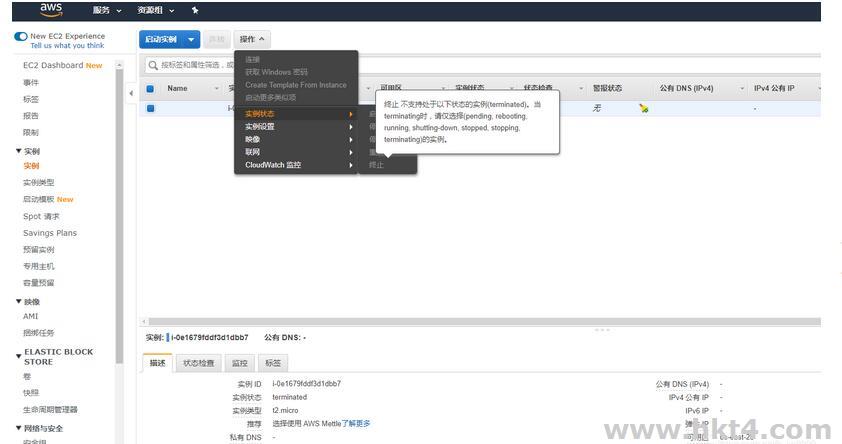The image size is (842, 444).
Task: Collapse the 操作 actions dropdown
Action: point(252,39)
